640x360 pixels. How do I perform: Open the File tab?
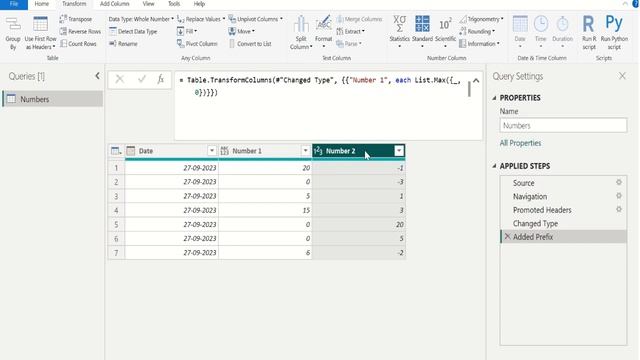(14, 4)
